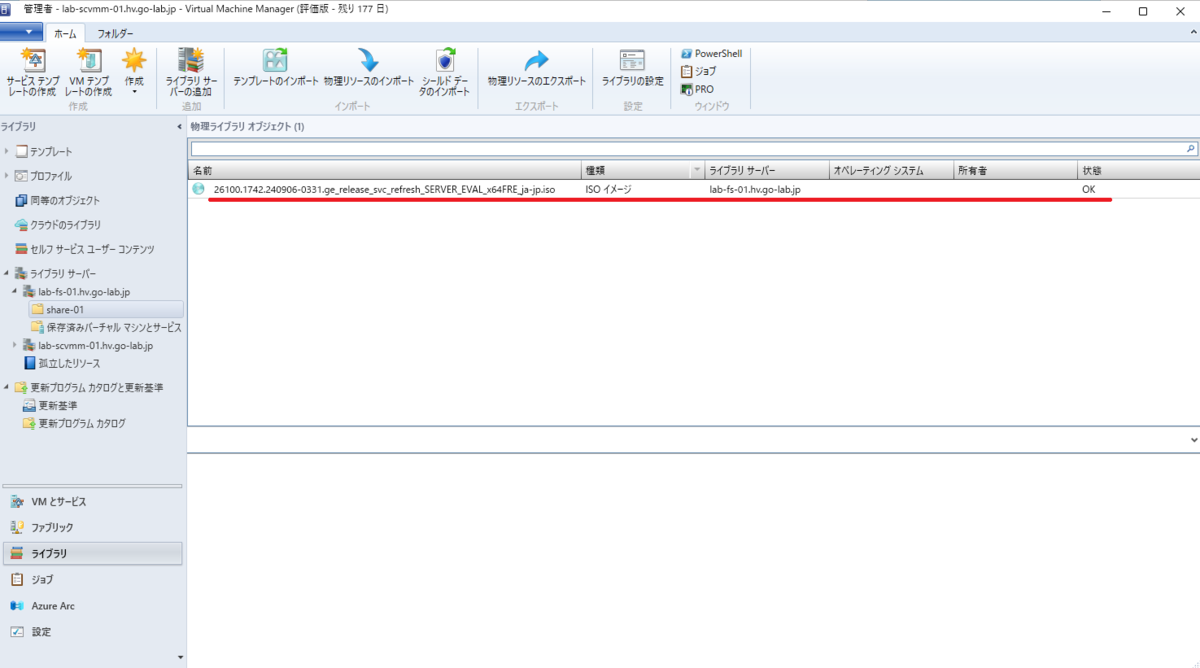Click the Create VM Template ribbon icon
1200x668 pixels.
(x=88, y=72)
